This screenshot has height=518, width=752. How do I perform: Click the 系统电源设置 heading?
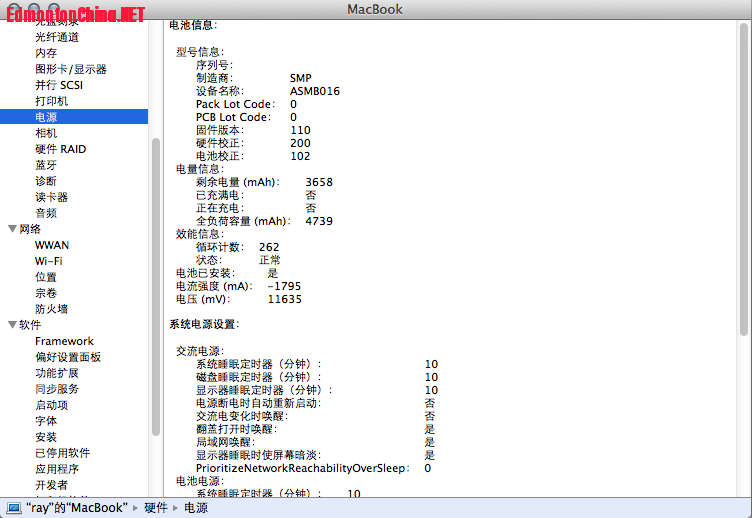[x=204, y=324]
